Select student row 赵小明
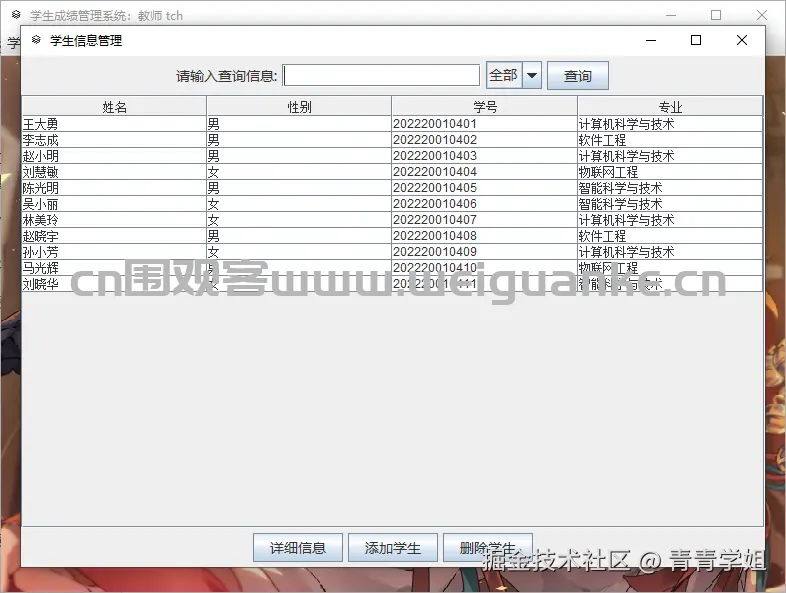Image resolution: width=786 pixels, height=593 pixels. (392, 156)
